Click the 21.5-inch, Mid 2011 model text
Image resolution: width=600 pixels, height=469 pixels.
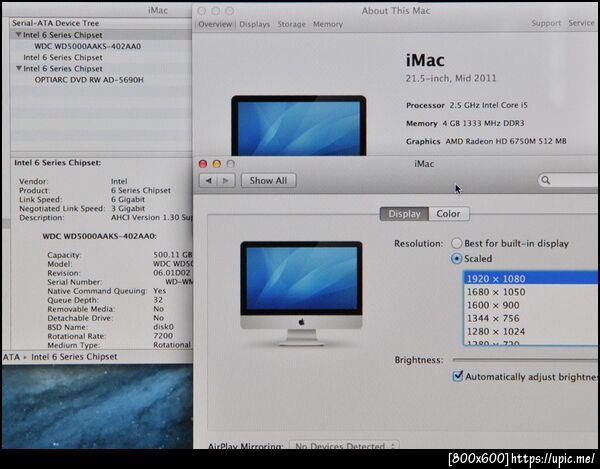[451, 78]
